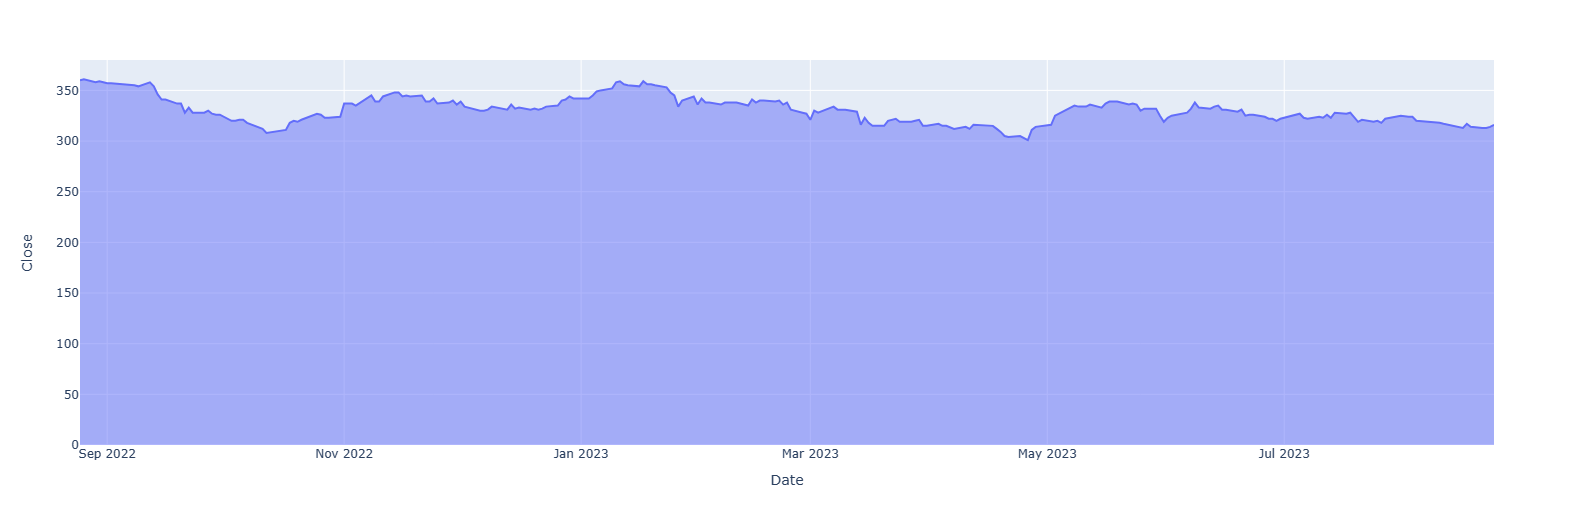This screenshot has width=1574, height=525.
Task: Click the 'Mar 2023' x-axis tick label
Action: point(810,454)
